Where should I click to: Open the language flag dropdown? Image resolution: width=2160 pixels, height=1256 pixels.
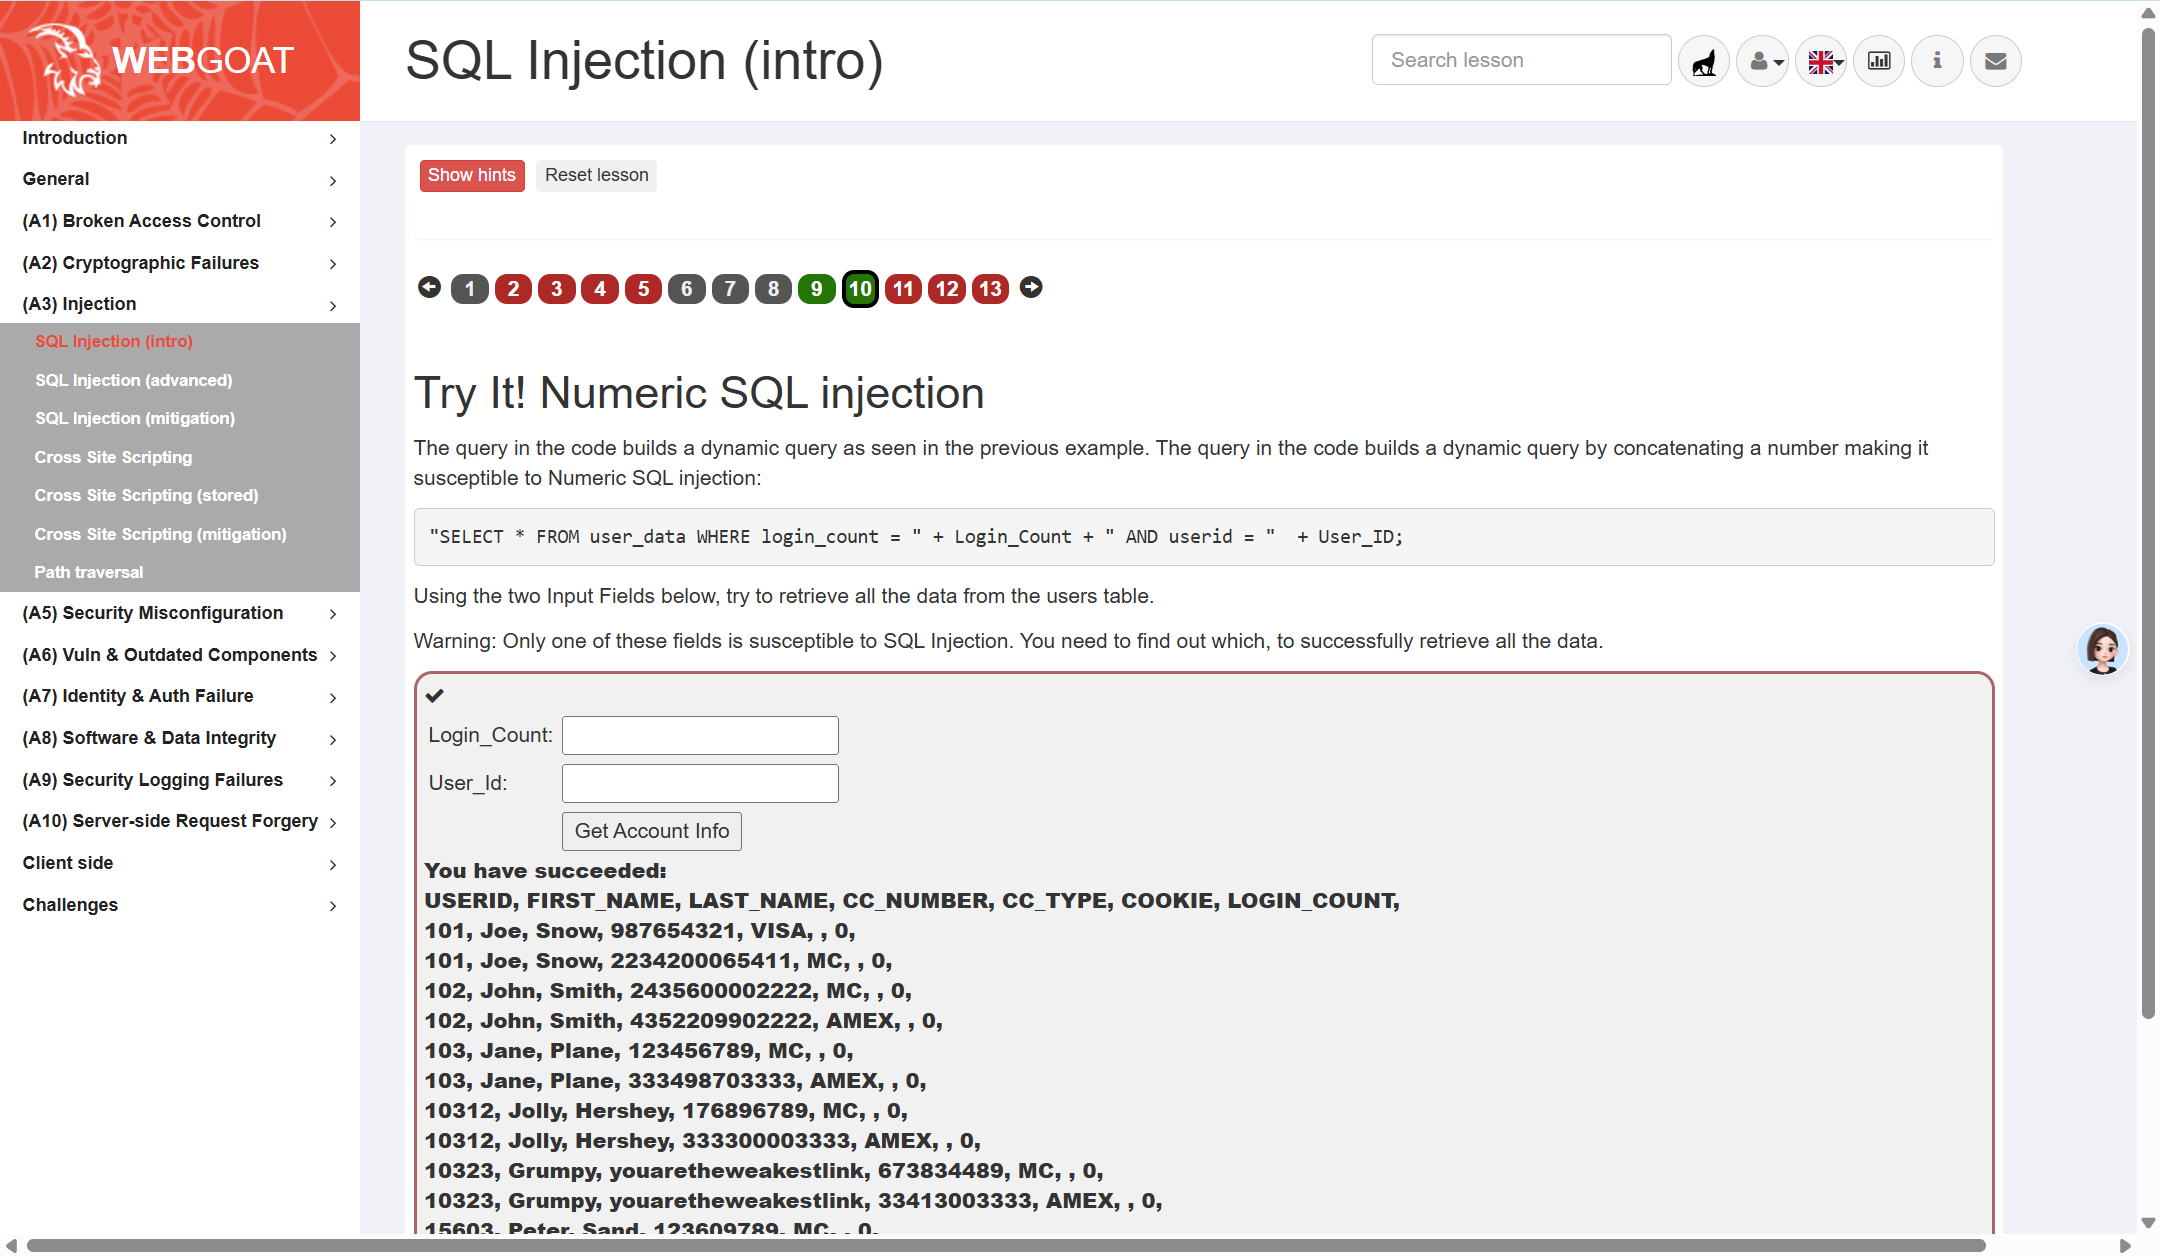click(1821, 62)
